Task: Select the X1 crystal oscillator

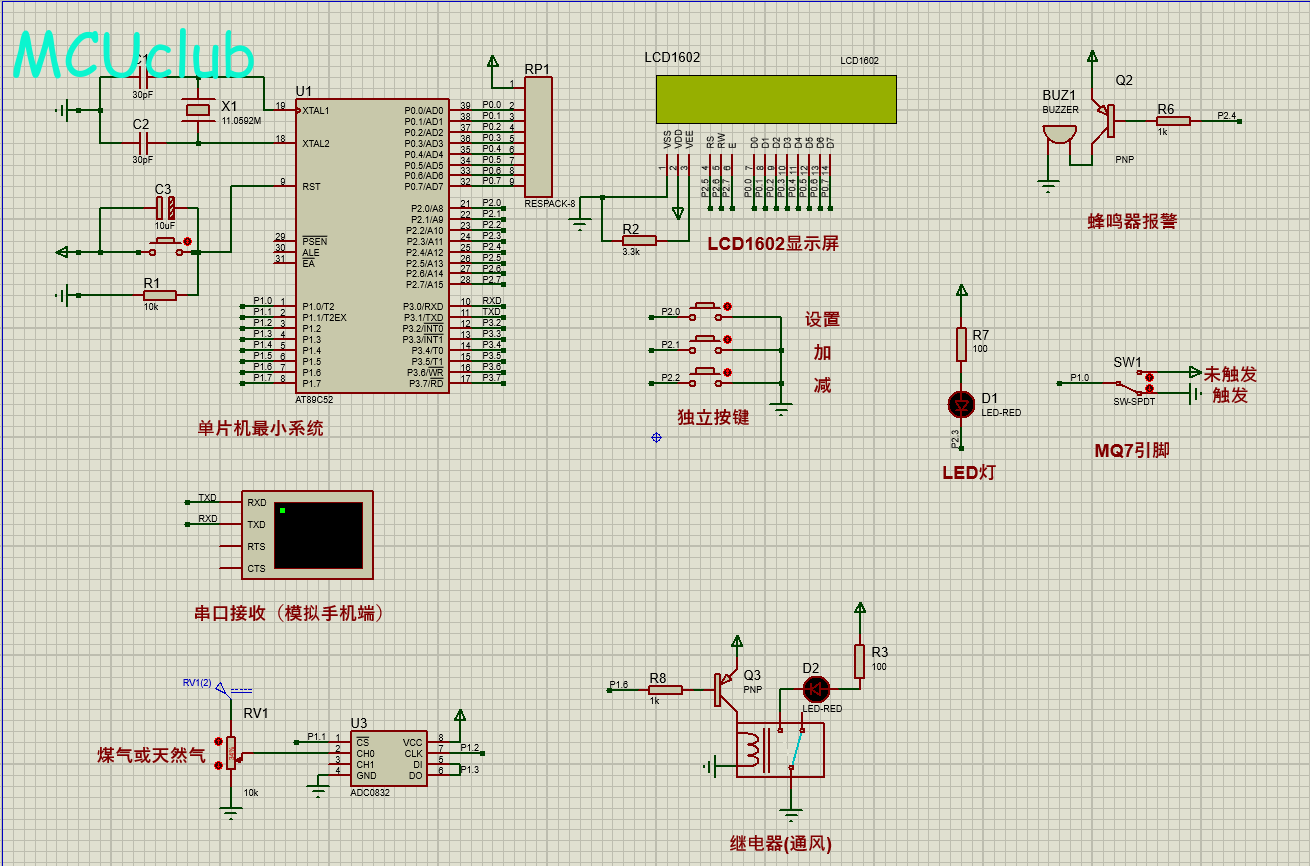Action: 198,111
